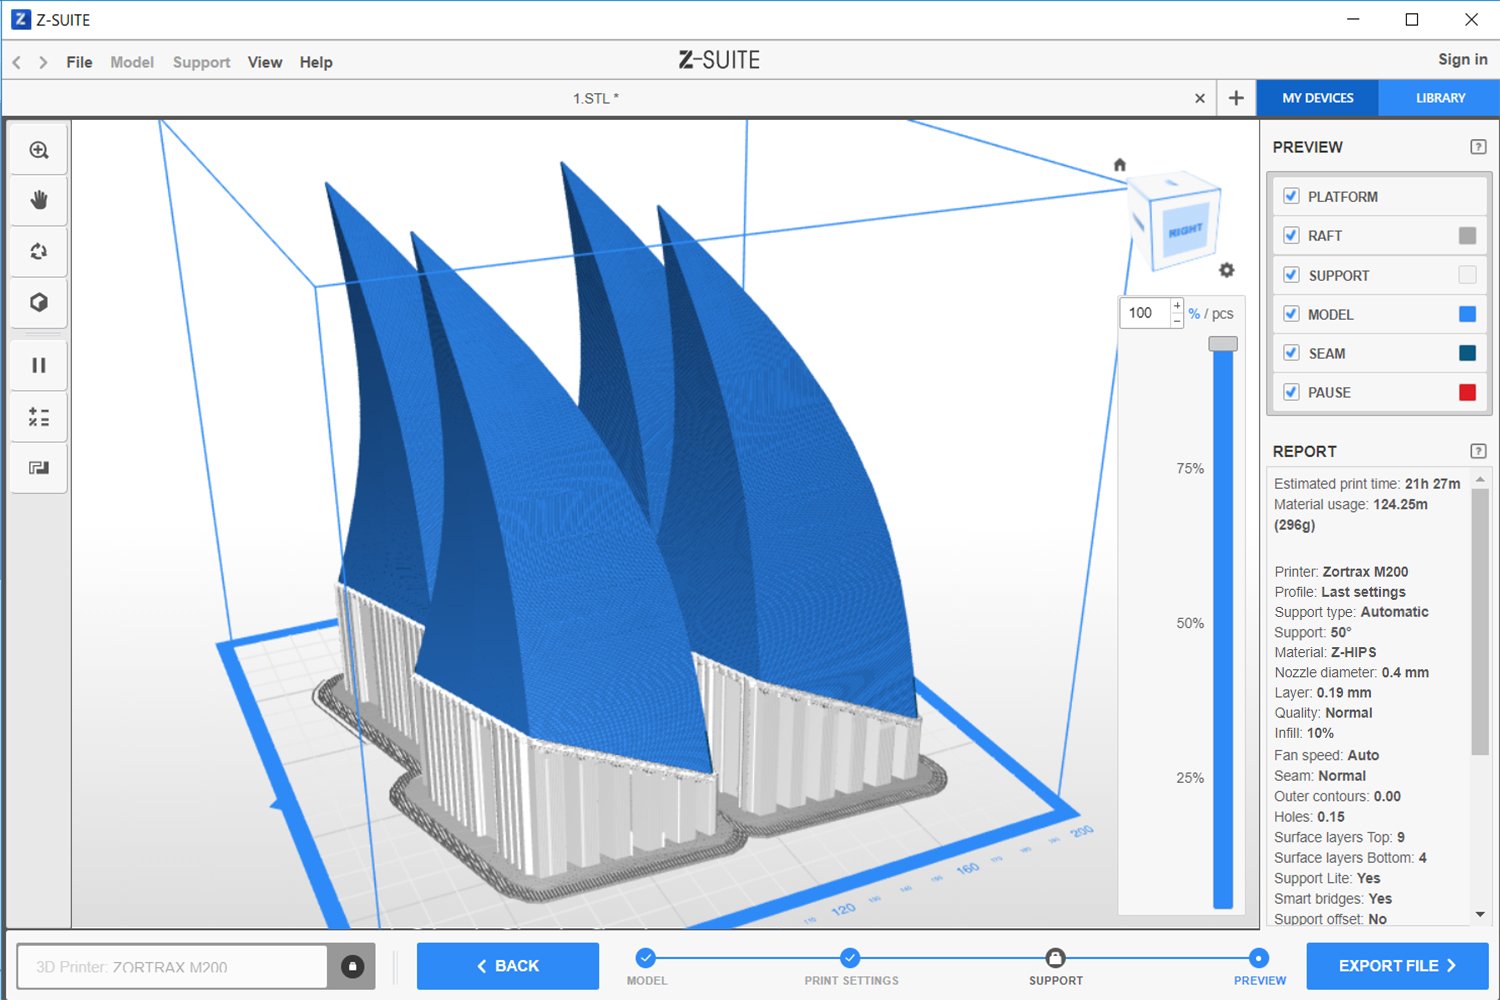Go to the Model step marker
Image resolution: width=1500 pixels, height=1000 pixels.
646,958
